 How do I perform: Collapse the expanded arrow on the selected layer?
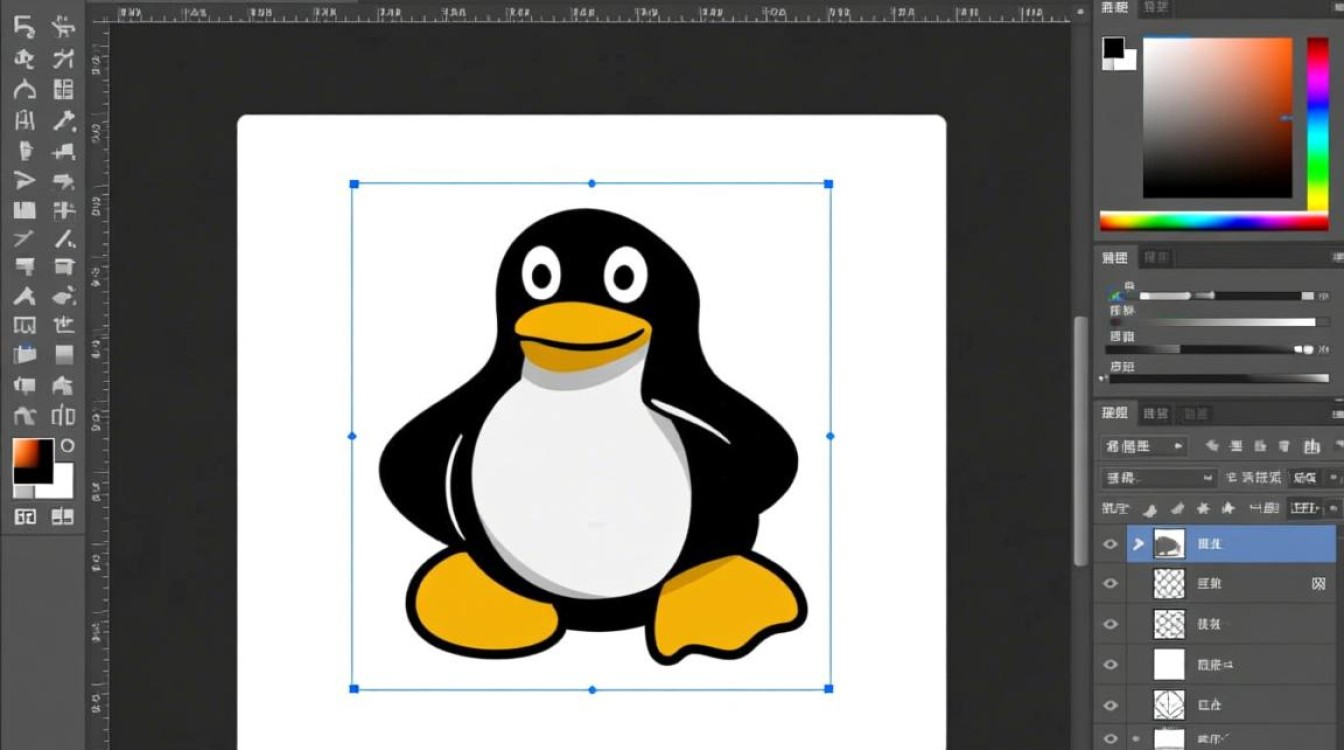[1137, 543]
